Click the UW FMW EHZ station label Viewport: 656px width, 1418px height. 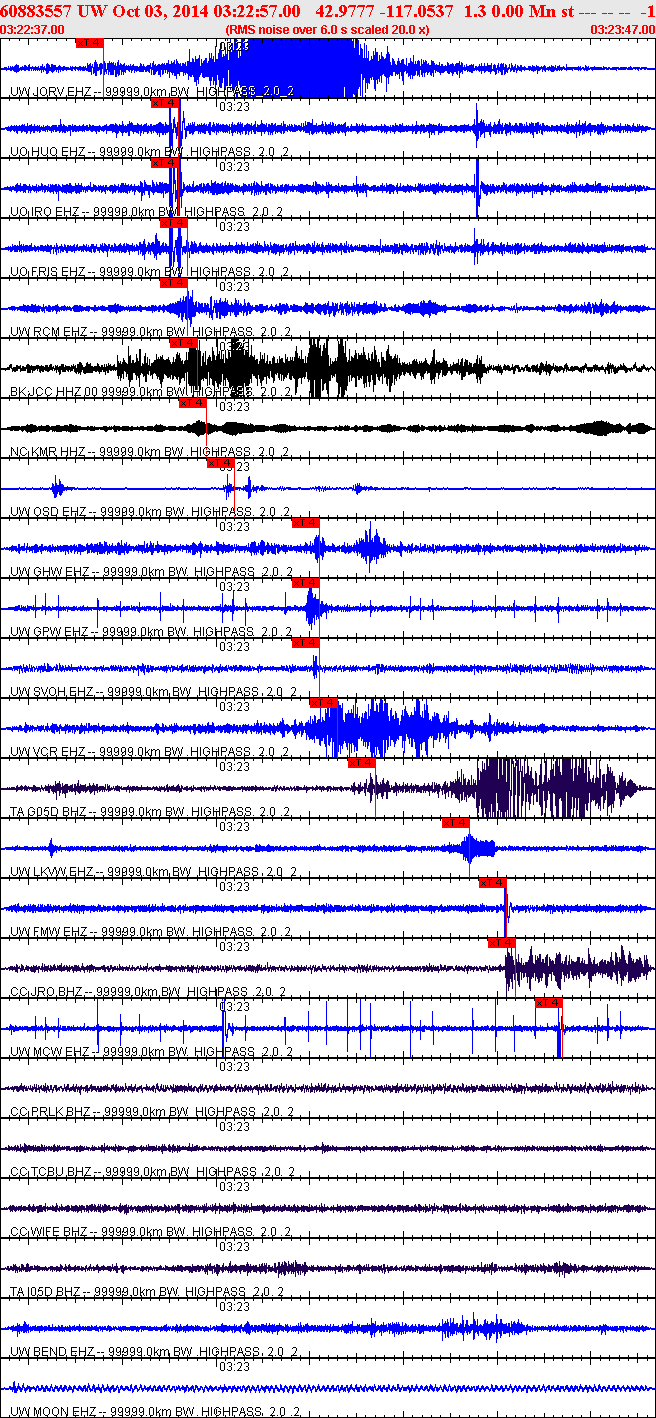pos(49,931)
